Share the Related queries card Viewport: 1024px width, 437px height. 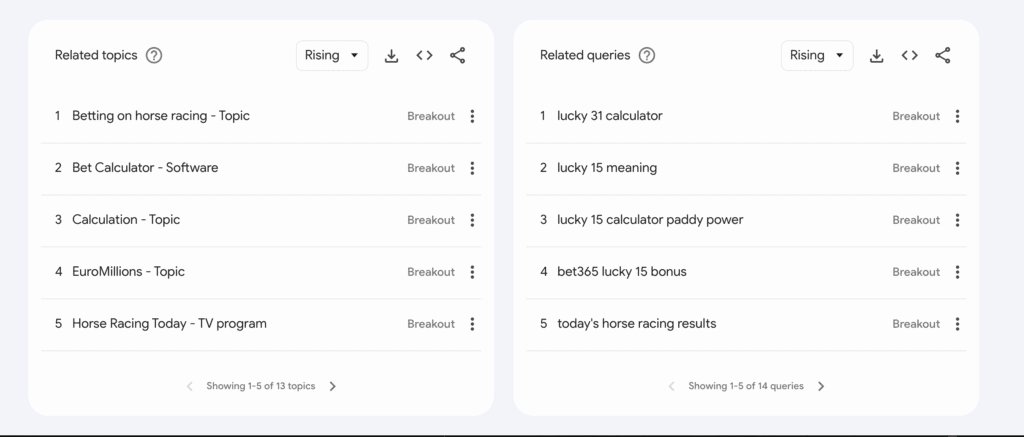pyautogui.click(x=942, y=56)
